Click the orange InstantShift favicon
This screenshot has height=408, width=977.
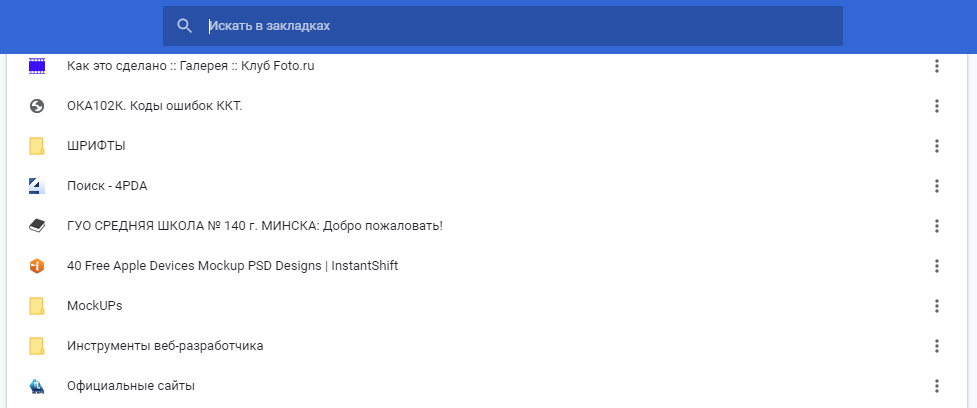(x=37, y=266)
